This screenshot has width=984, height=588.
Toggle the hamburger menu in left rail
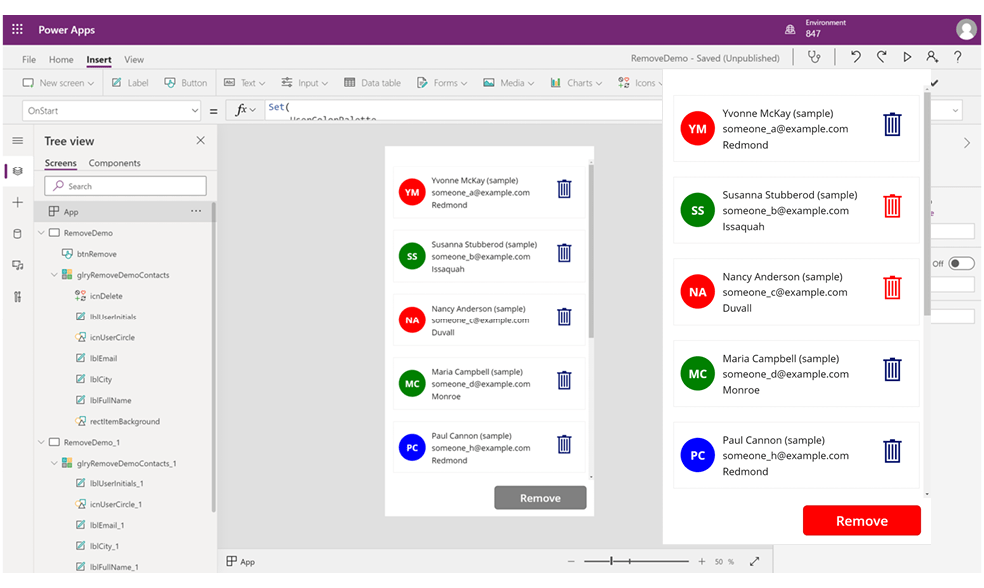[18, 141]
